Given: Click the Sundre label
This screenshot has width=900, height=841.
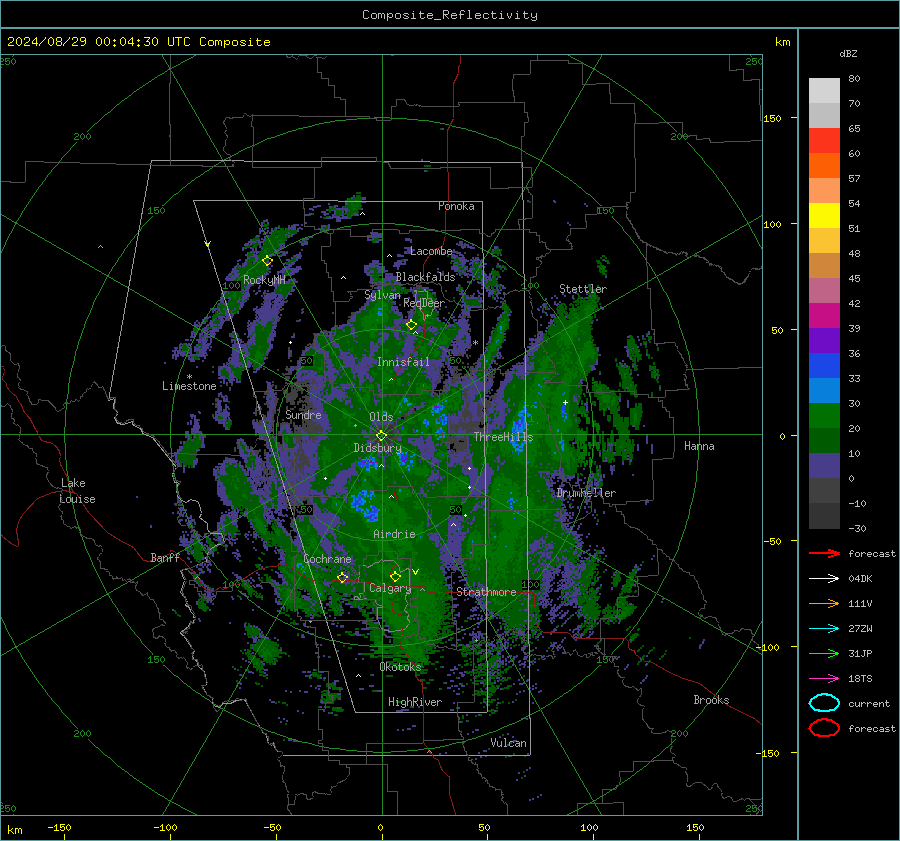Looking at the screenshot, I should coord(303,414).
